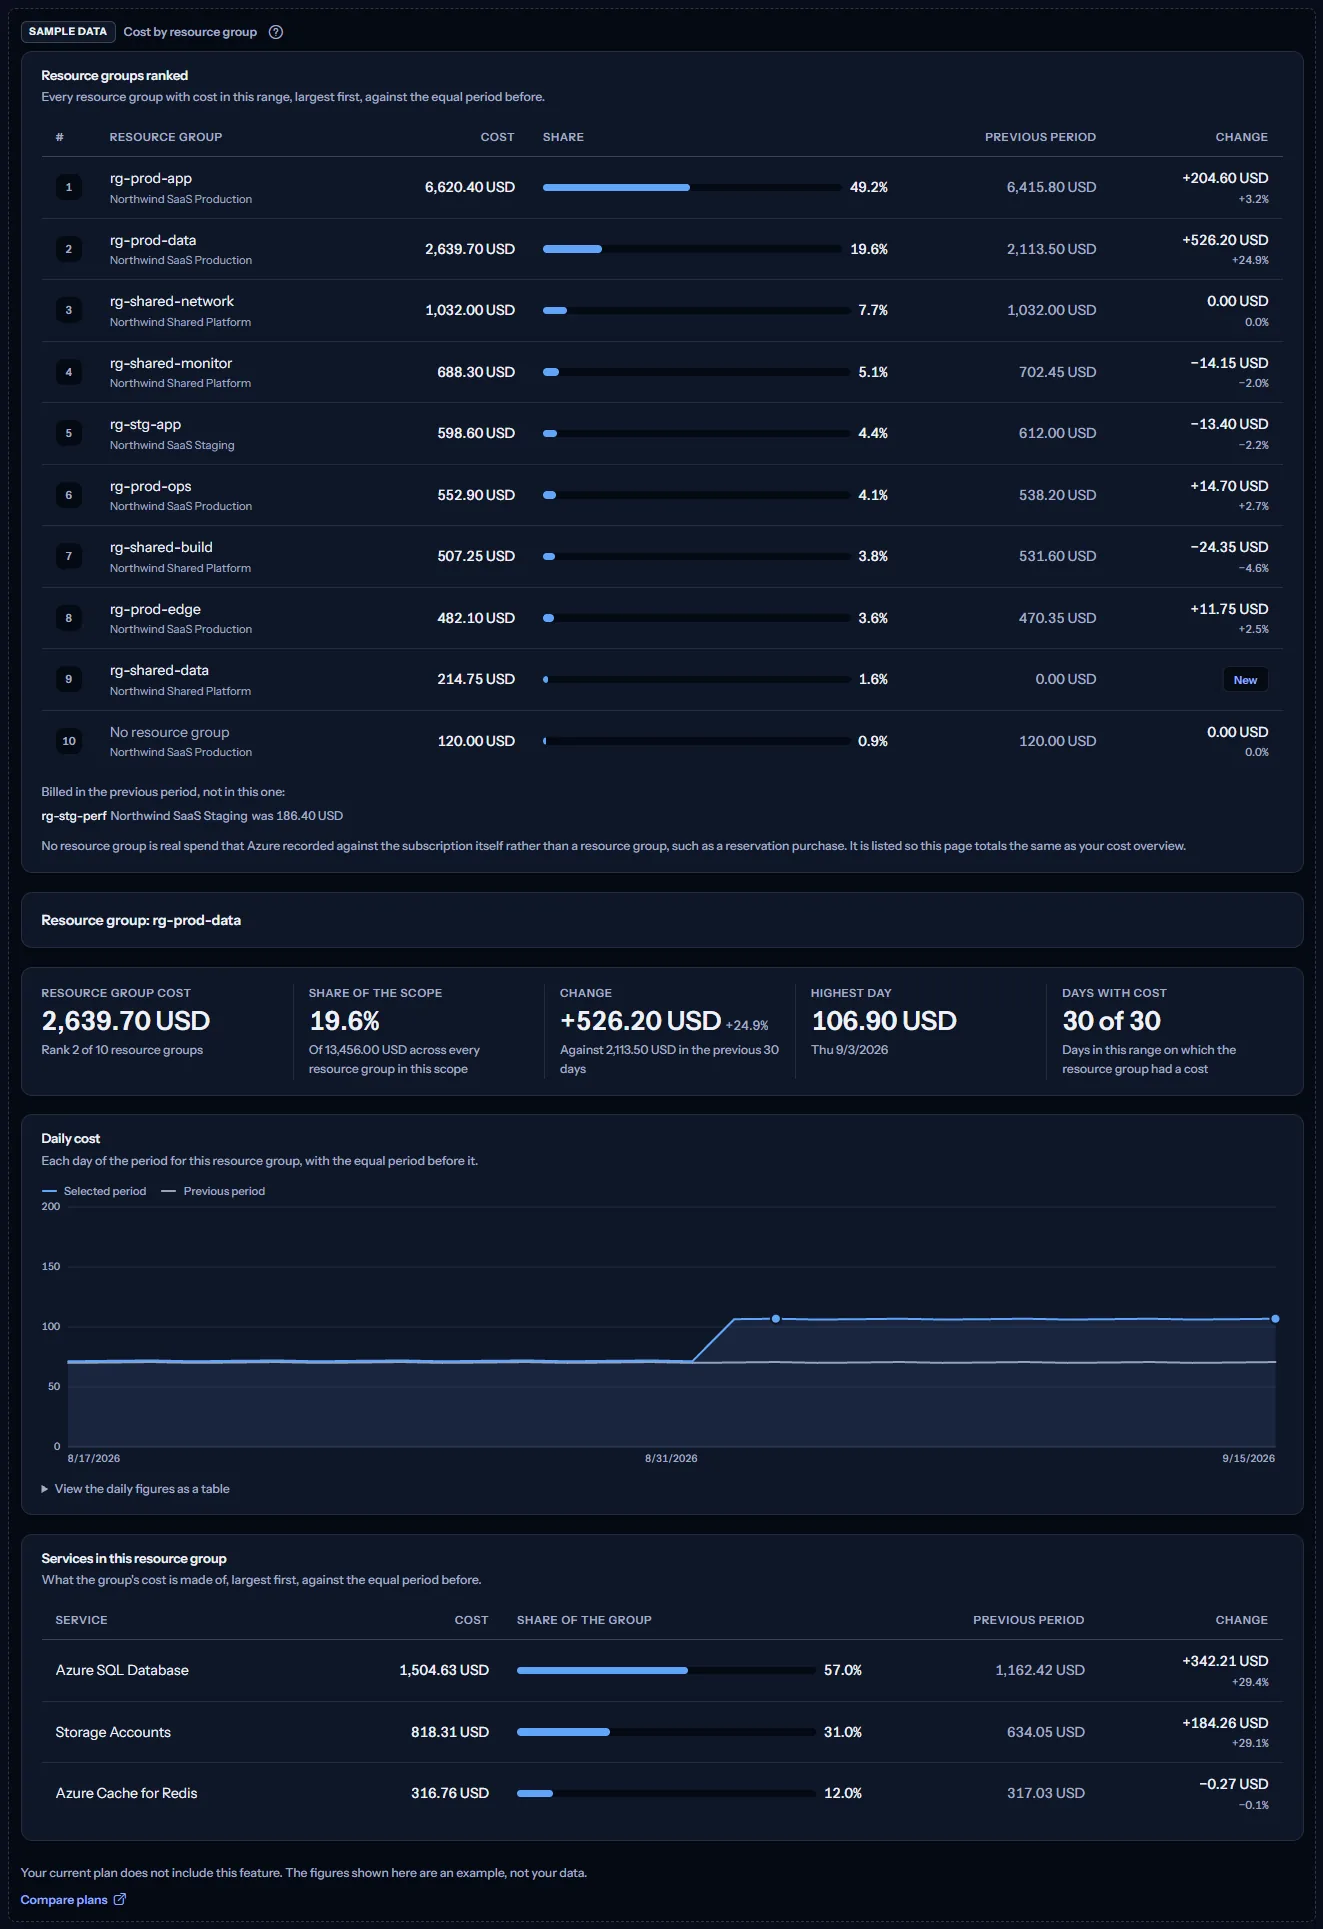
Task: Click the 818.31 USD Storage Accounts cost
Action: pos(450,1732)
